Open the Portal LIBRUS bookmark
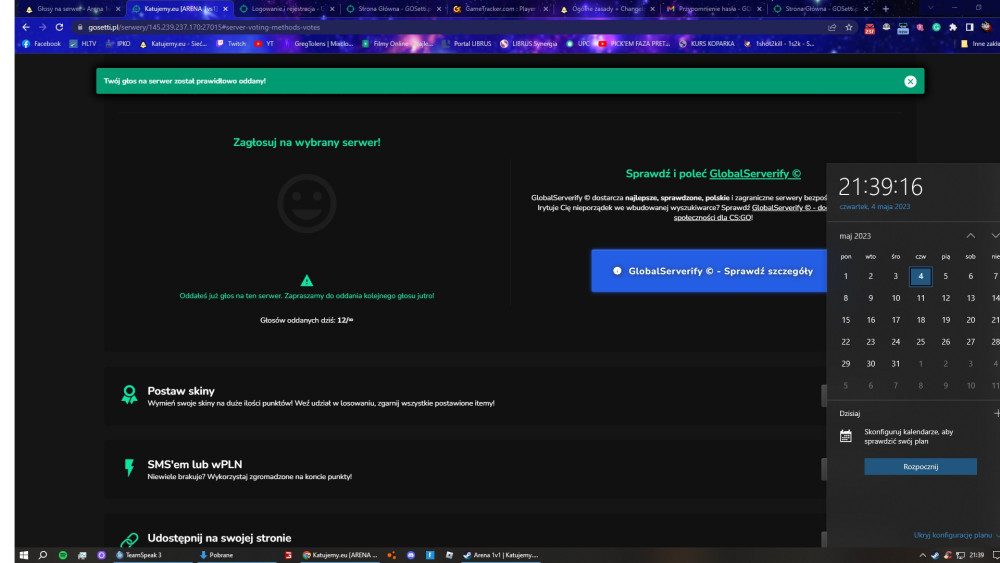Viewport: 1000px width, 563px height. click(467, 44)
